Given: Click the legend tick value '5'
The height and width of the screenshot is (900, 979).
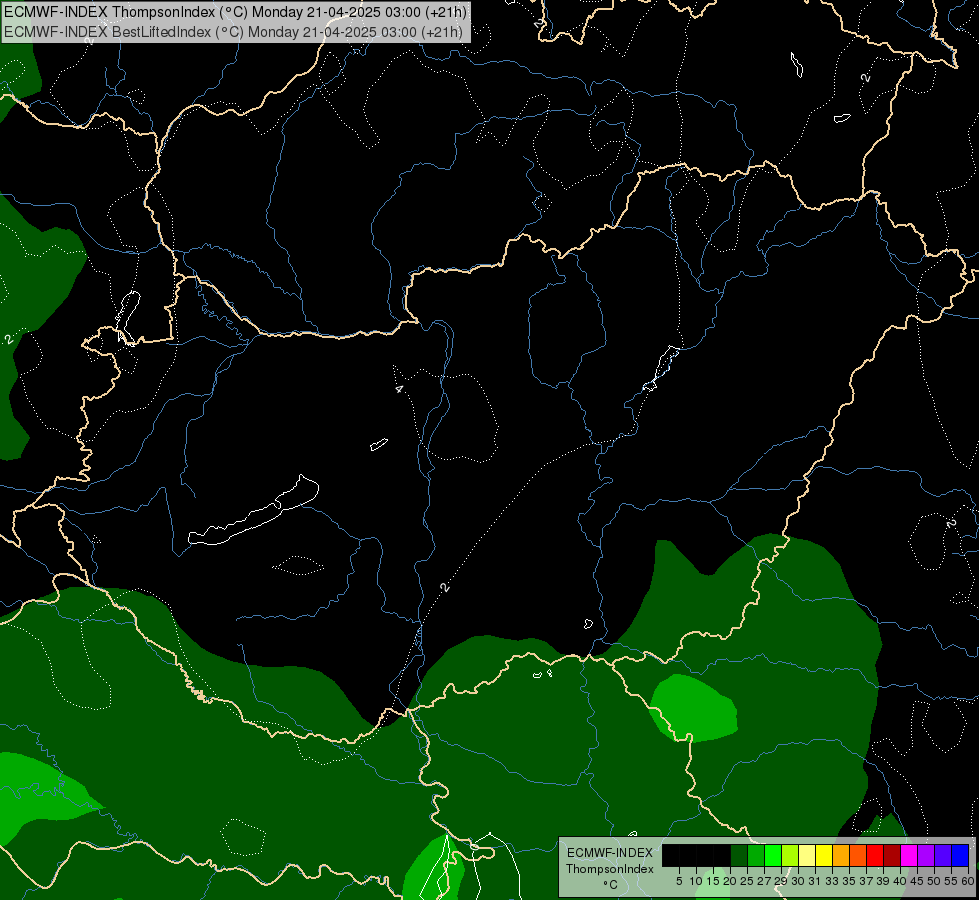Looking at the screenshot, I should tap(679, 881).
